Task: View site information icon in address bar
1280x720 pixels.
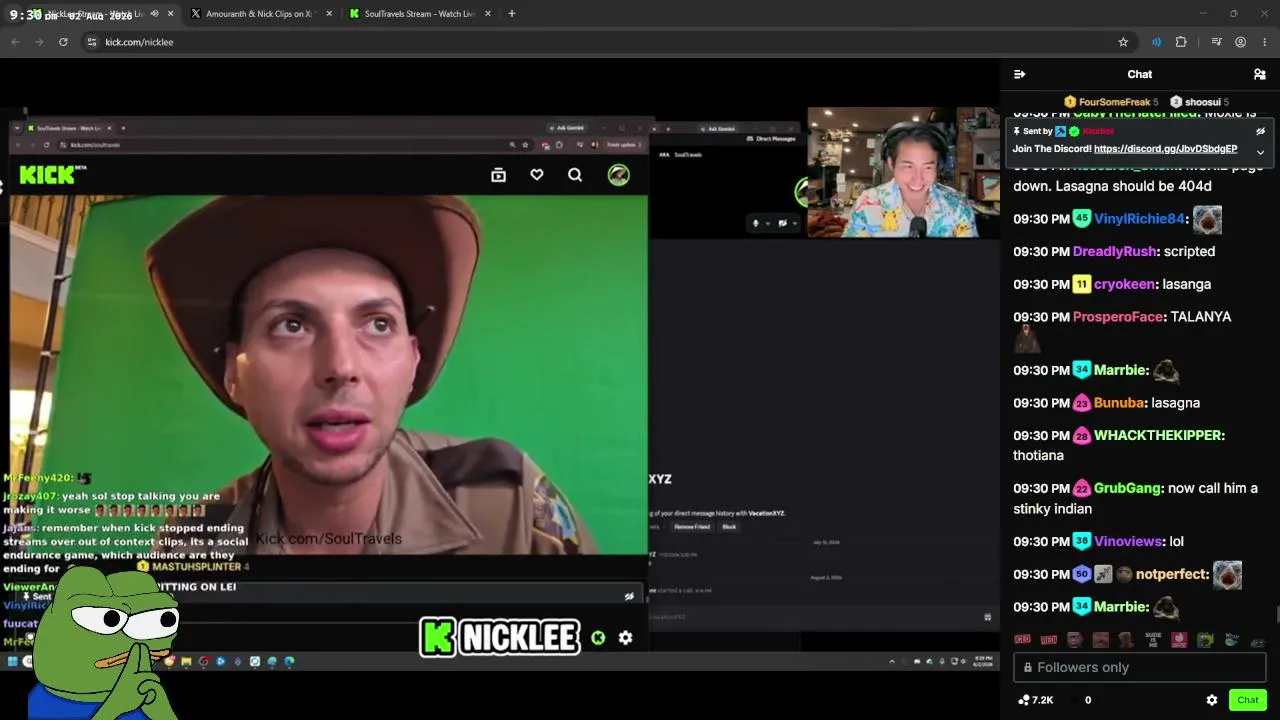Action: pos(92,42)
